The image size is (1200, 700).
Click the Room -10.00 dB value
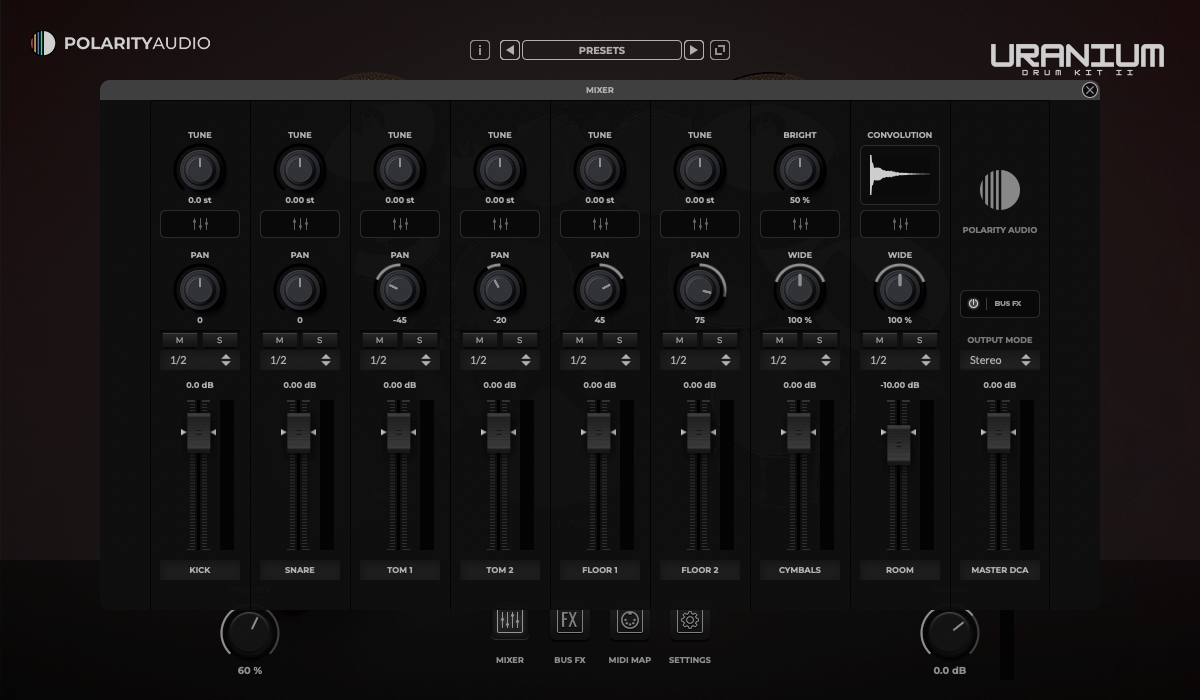[x=900, y=385]
